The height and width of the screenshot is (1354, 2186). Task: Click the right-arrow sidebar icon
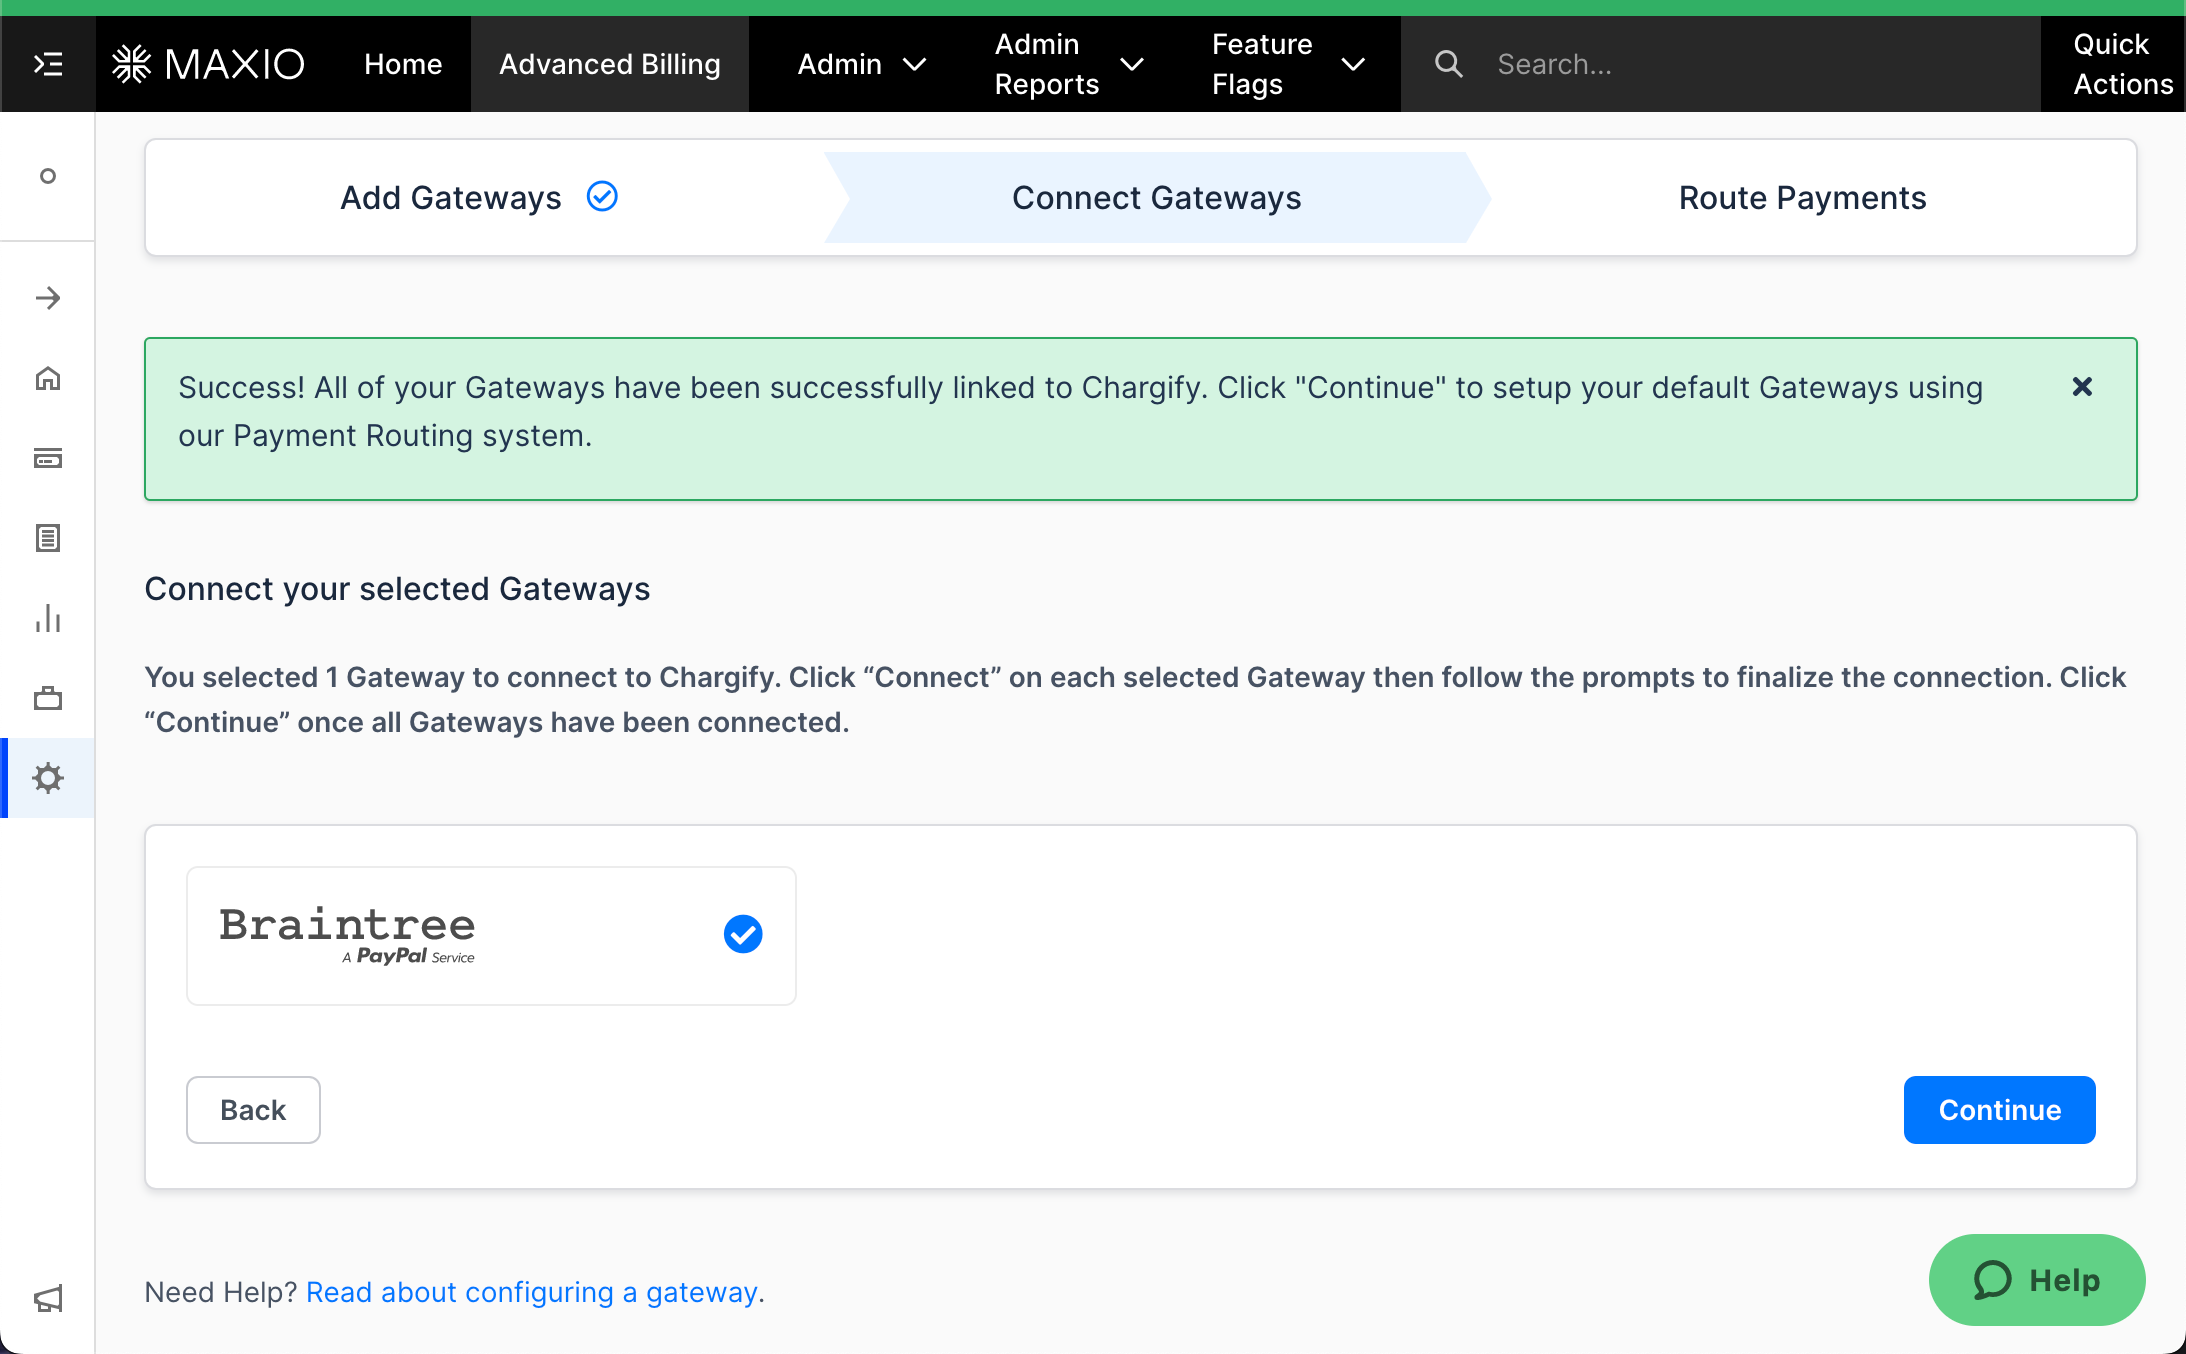pyautogui.click(x=48, y=298)
